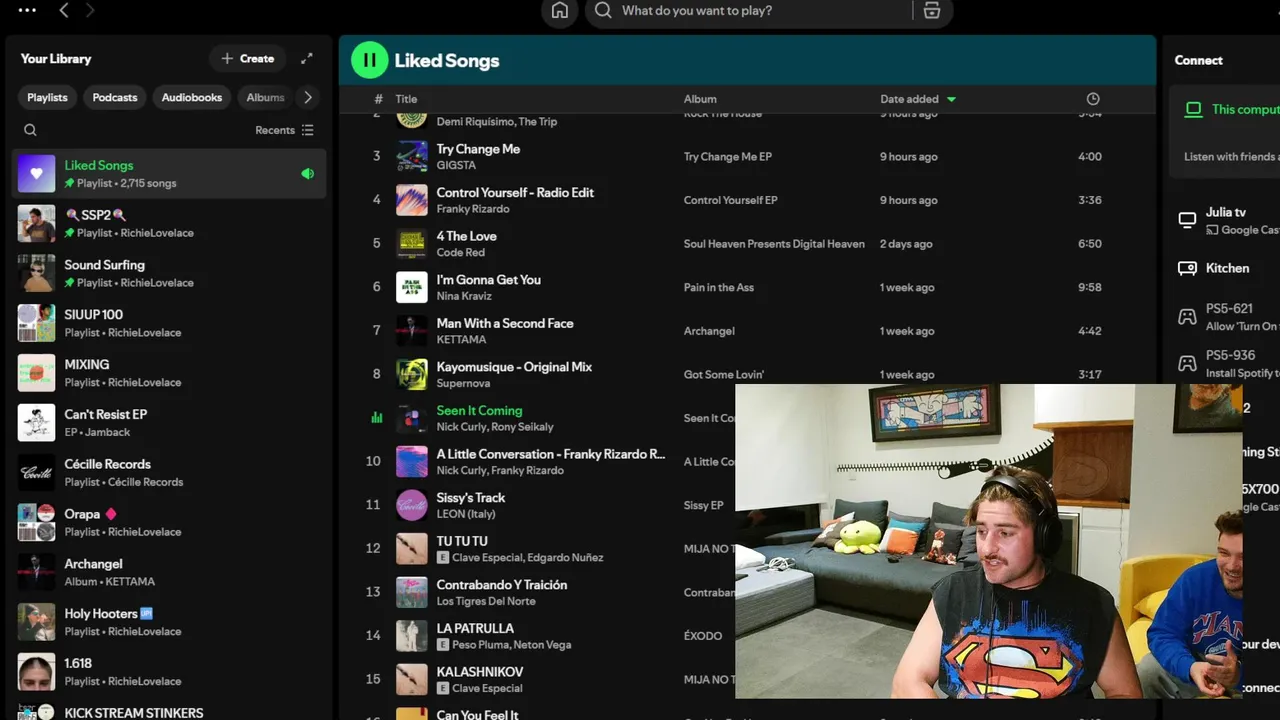
Task: Filter library by Audiobooks
Action: pos(192,97)
